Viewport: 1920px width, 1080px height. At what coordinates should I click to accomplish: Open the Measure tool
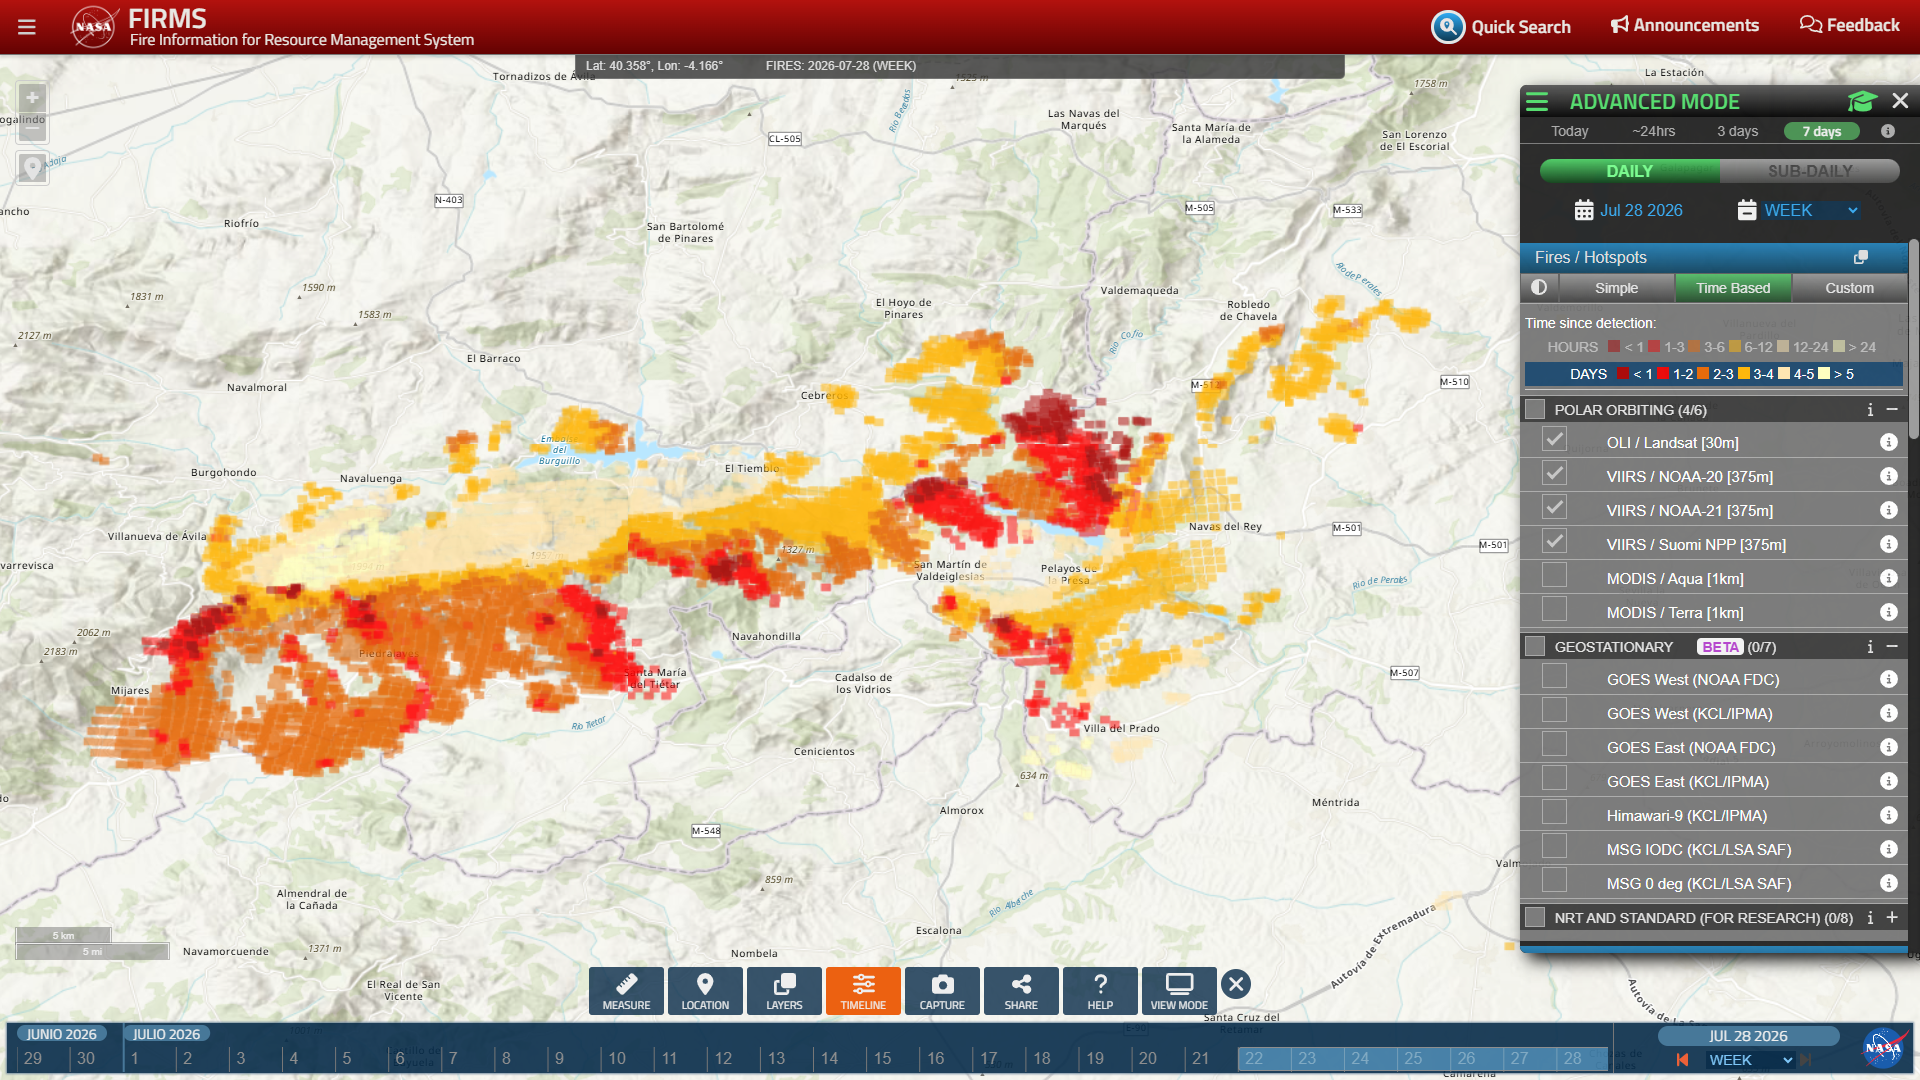[x=626, y=991]
